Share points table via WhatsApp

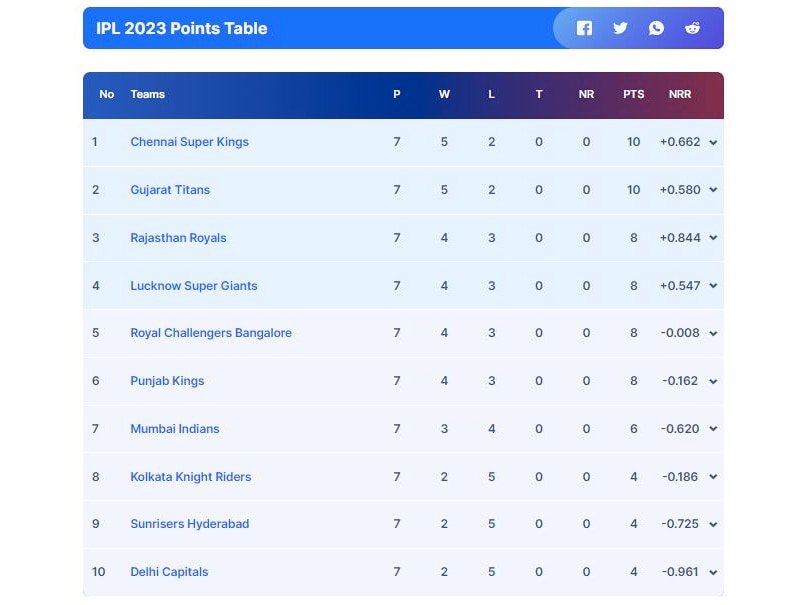point(656,28)
